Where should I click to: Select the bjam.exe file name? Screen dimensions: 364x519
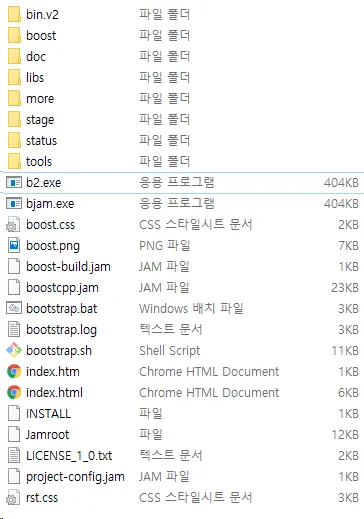point(50,204)
